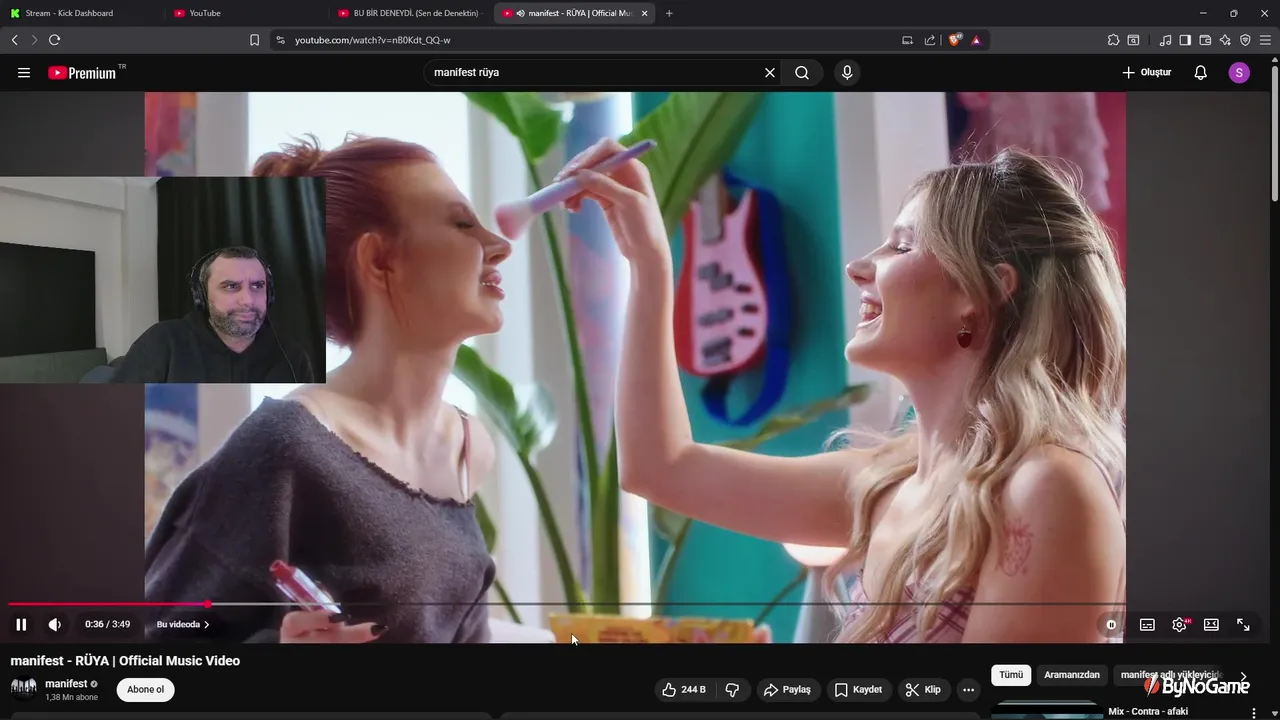Subscribe with the Abone ol button
Screen dimensions: 1280x720
pyautogui.click(x=145, y=690)
